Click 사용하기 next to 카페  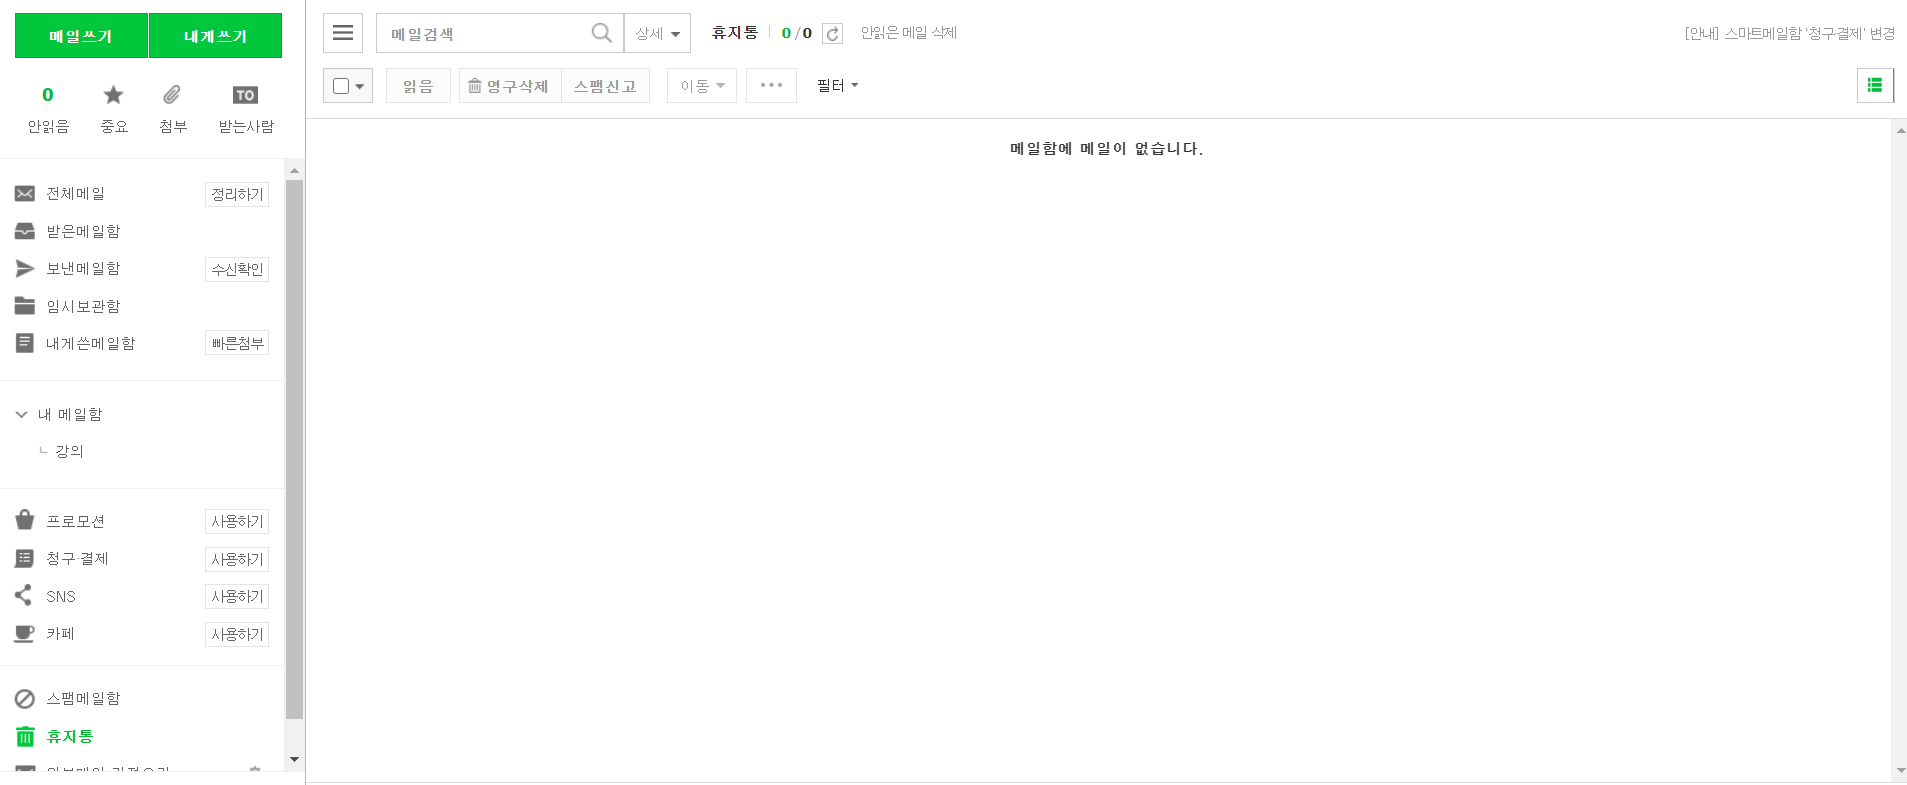click(x=237, y=634)
